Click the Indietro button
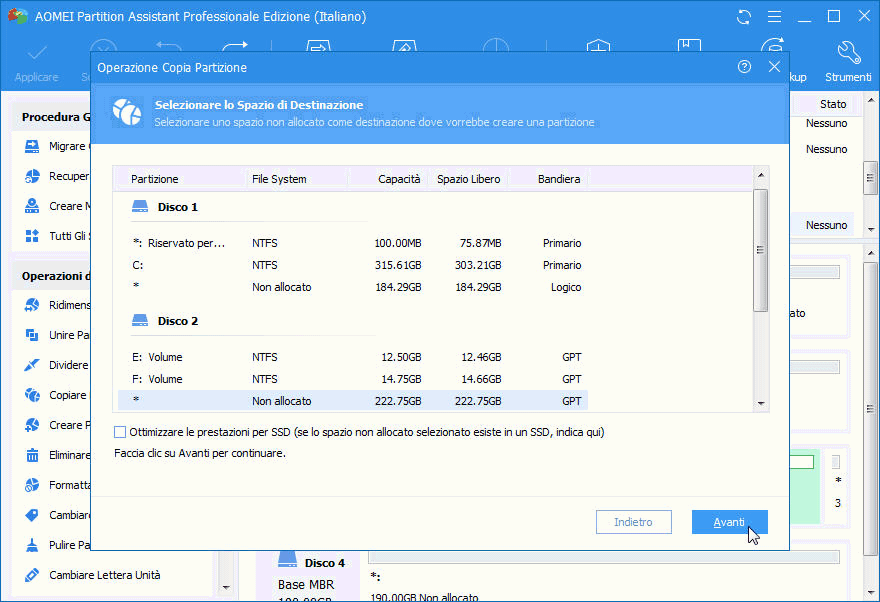Image resolution: width=880 pixels, height=602 pixels. click(633, 522)
